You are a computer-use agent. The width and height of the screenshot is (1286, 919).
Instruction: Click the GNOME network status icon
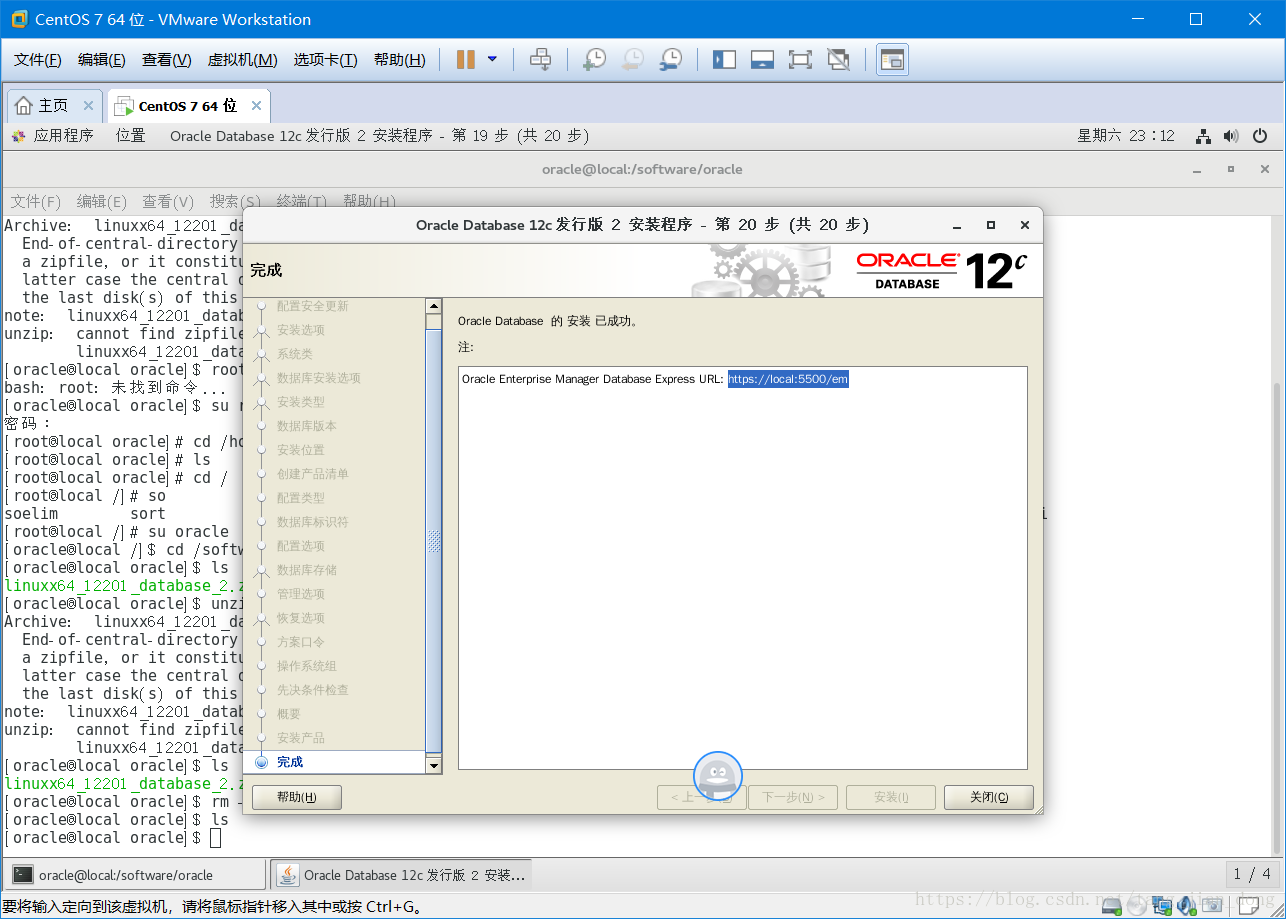(x=1204, y=136)
